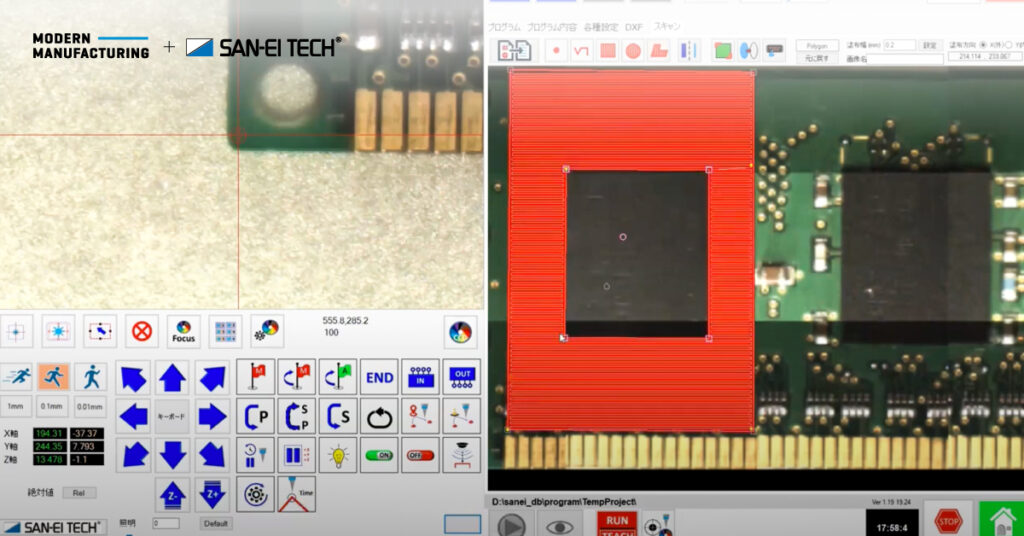Click the Default illumination button

(x=215, y=523)
